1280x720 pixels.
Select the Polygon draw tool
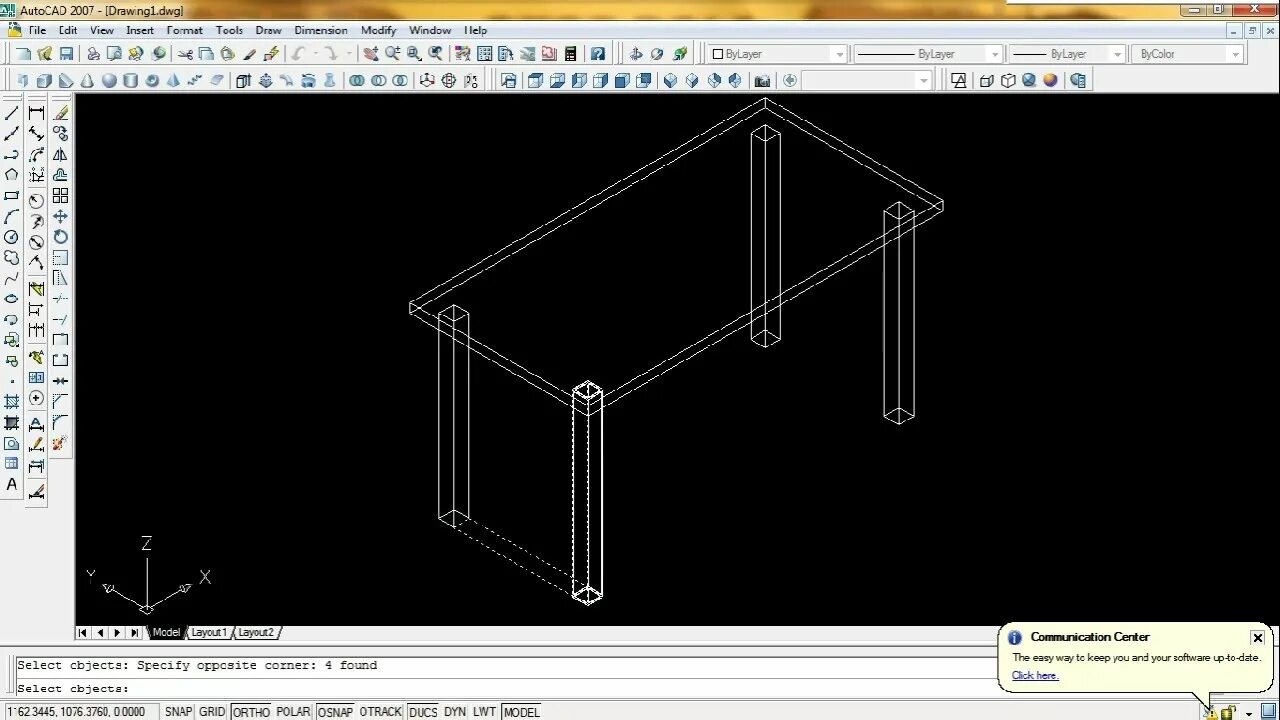(x=12, y=175)
